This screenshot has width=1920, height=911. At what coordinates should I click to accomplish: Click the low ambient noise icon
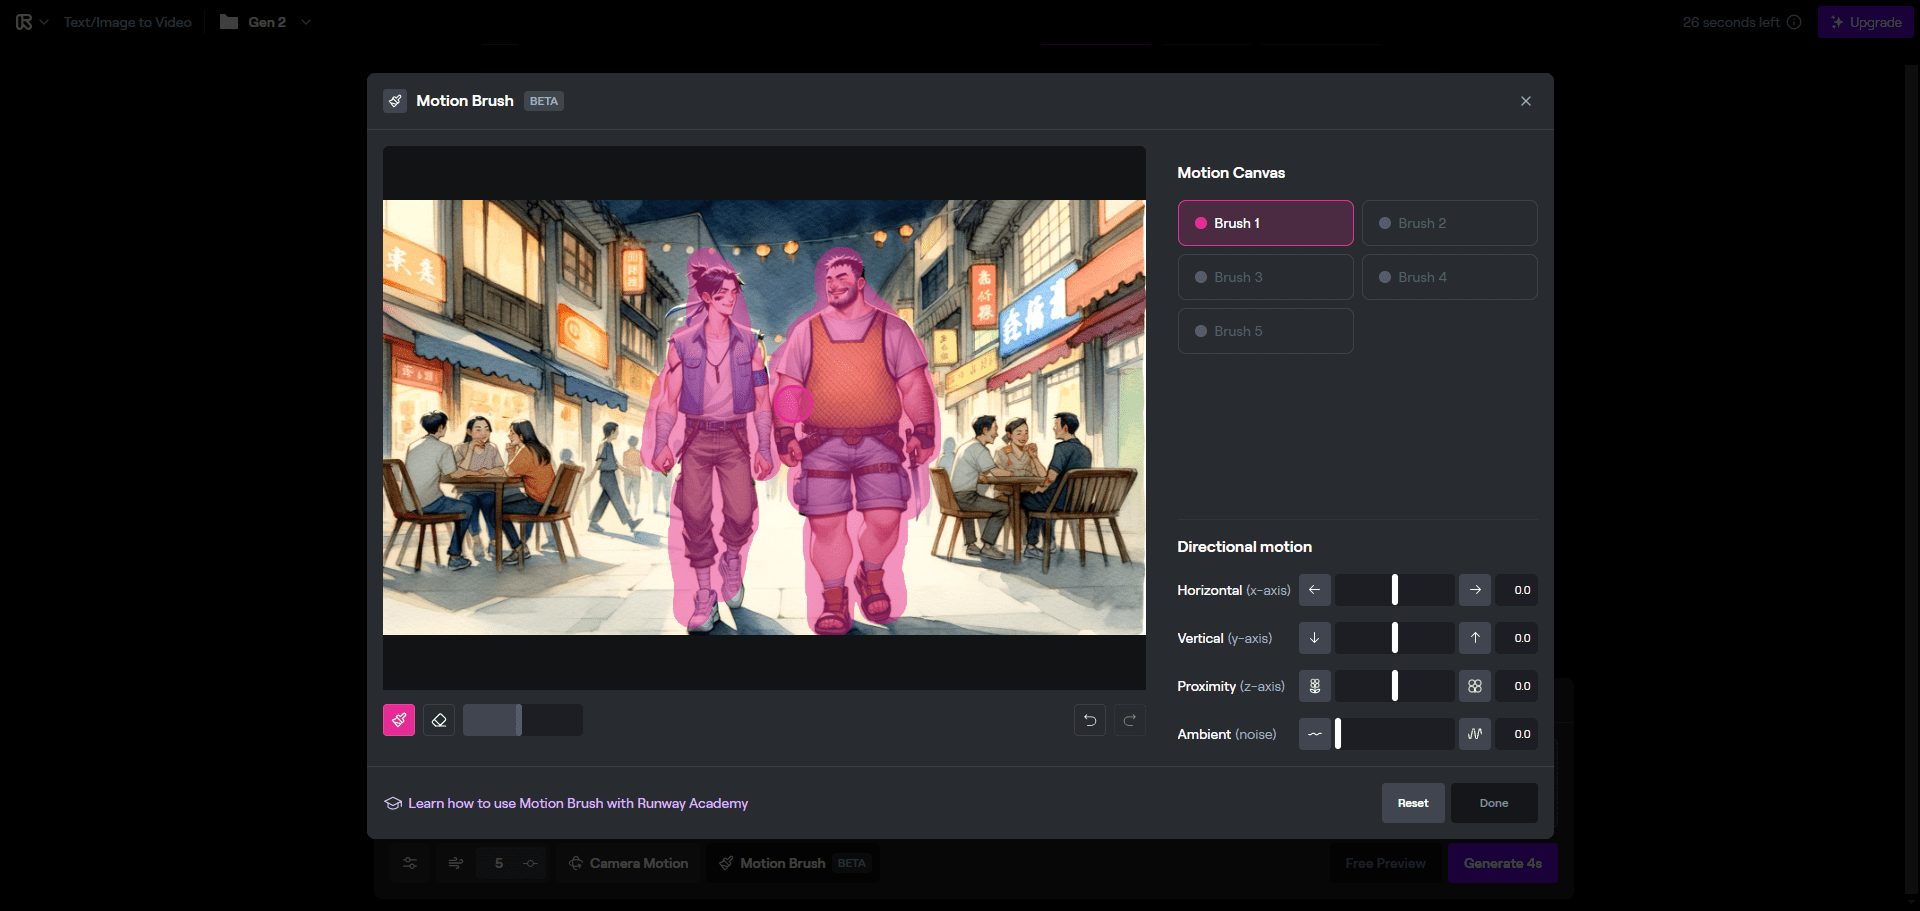pos(1315,734)
